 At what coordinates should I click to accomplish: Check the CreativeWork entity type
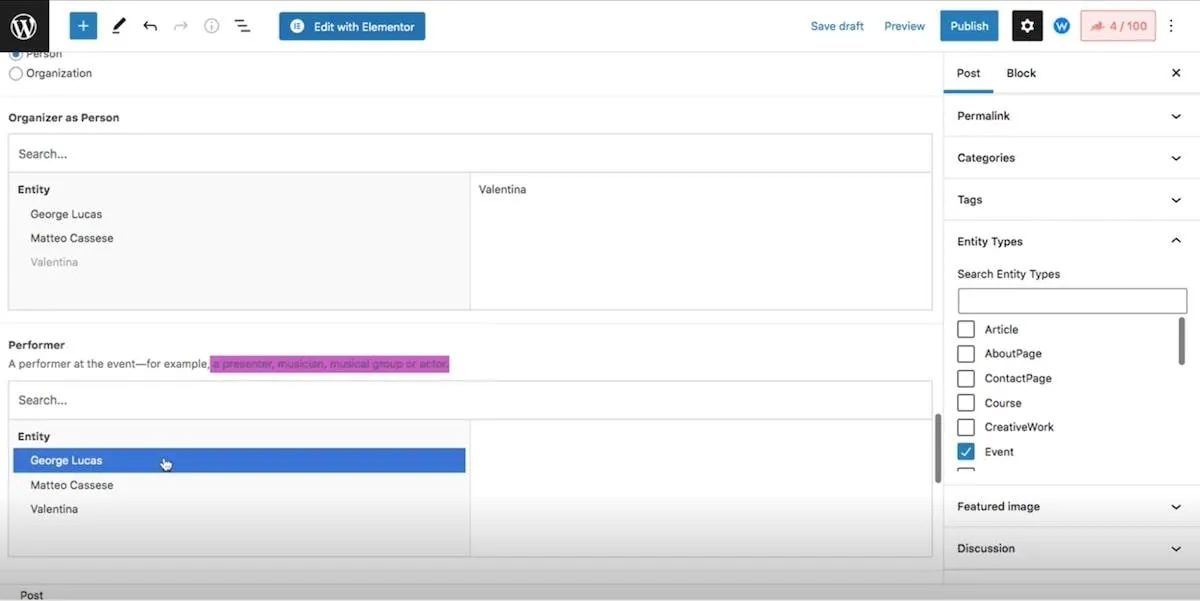point(966,427)
